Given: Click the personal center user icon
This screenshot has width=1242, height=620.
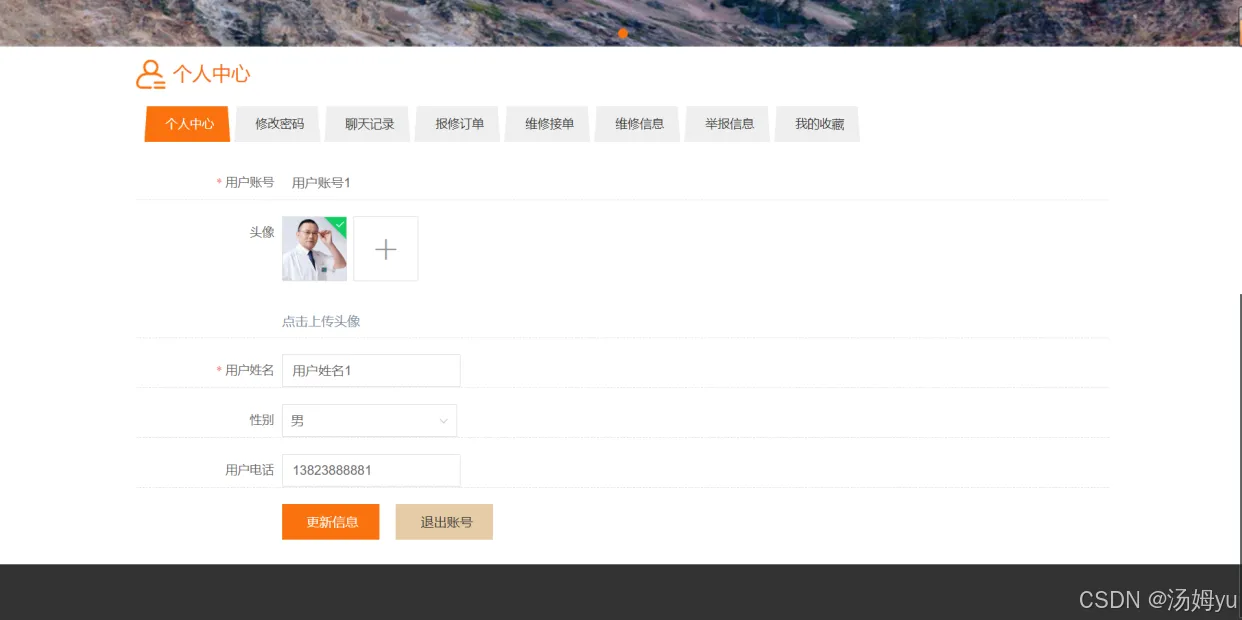Looking at the screenshot, I should click(x=151, y=74).
